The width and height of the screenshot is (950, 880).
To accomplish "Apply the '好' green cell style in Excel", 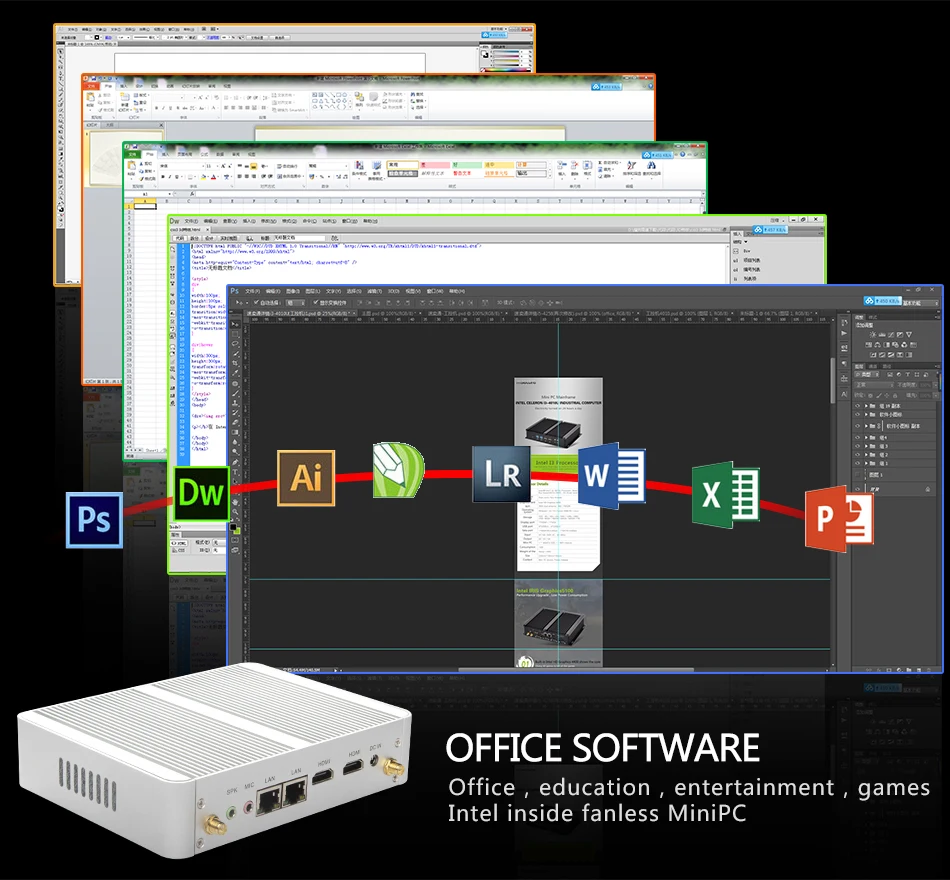I will point(467,165).
